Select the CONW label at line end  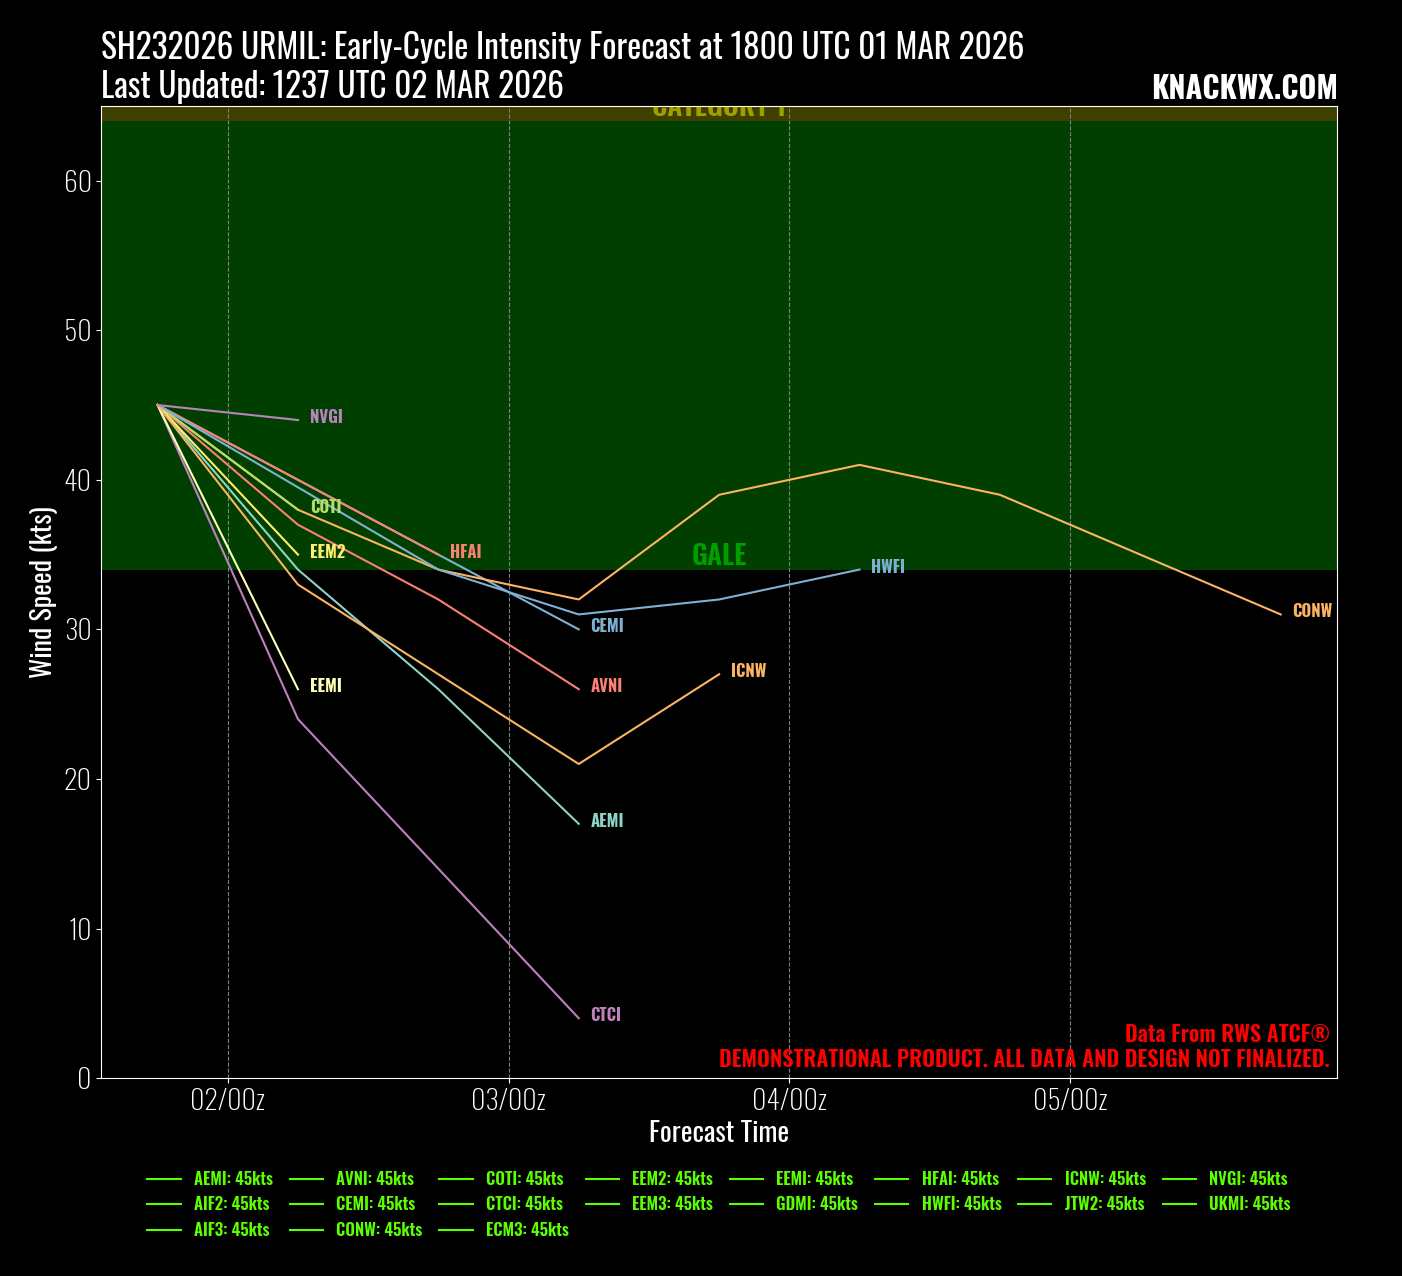click(1312, 611)
